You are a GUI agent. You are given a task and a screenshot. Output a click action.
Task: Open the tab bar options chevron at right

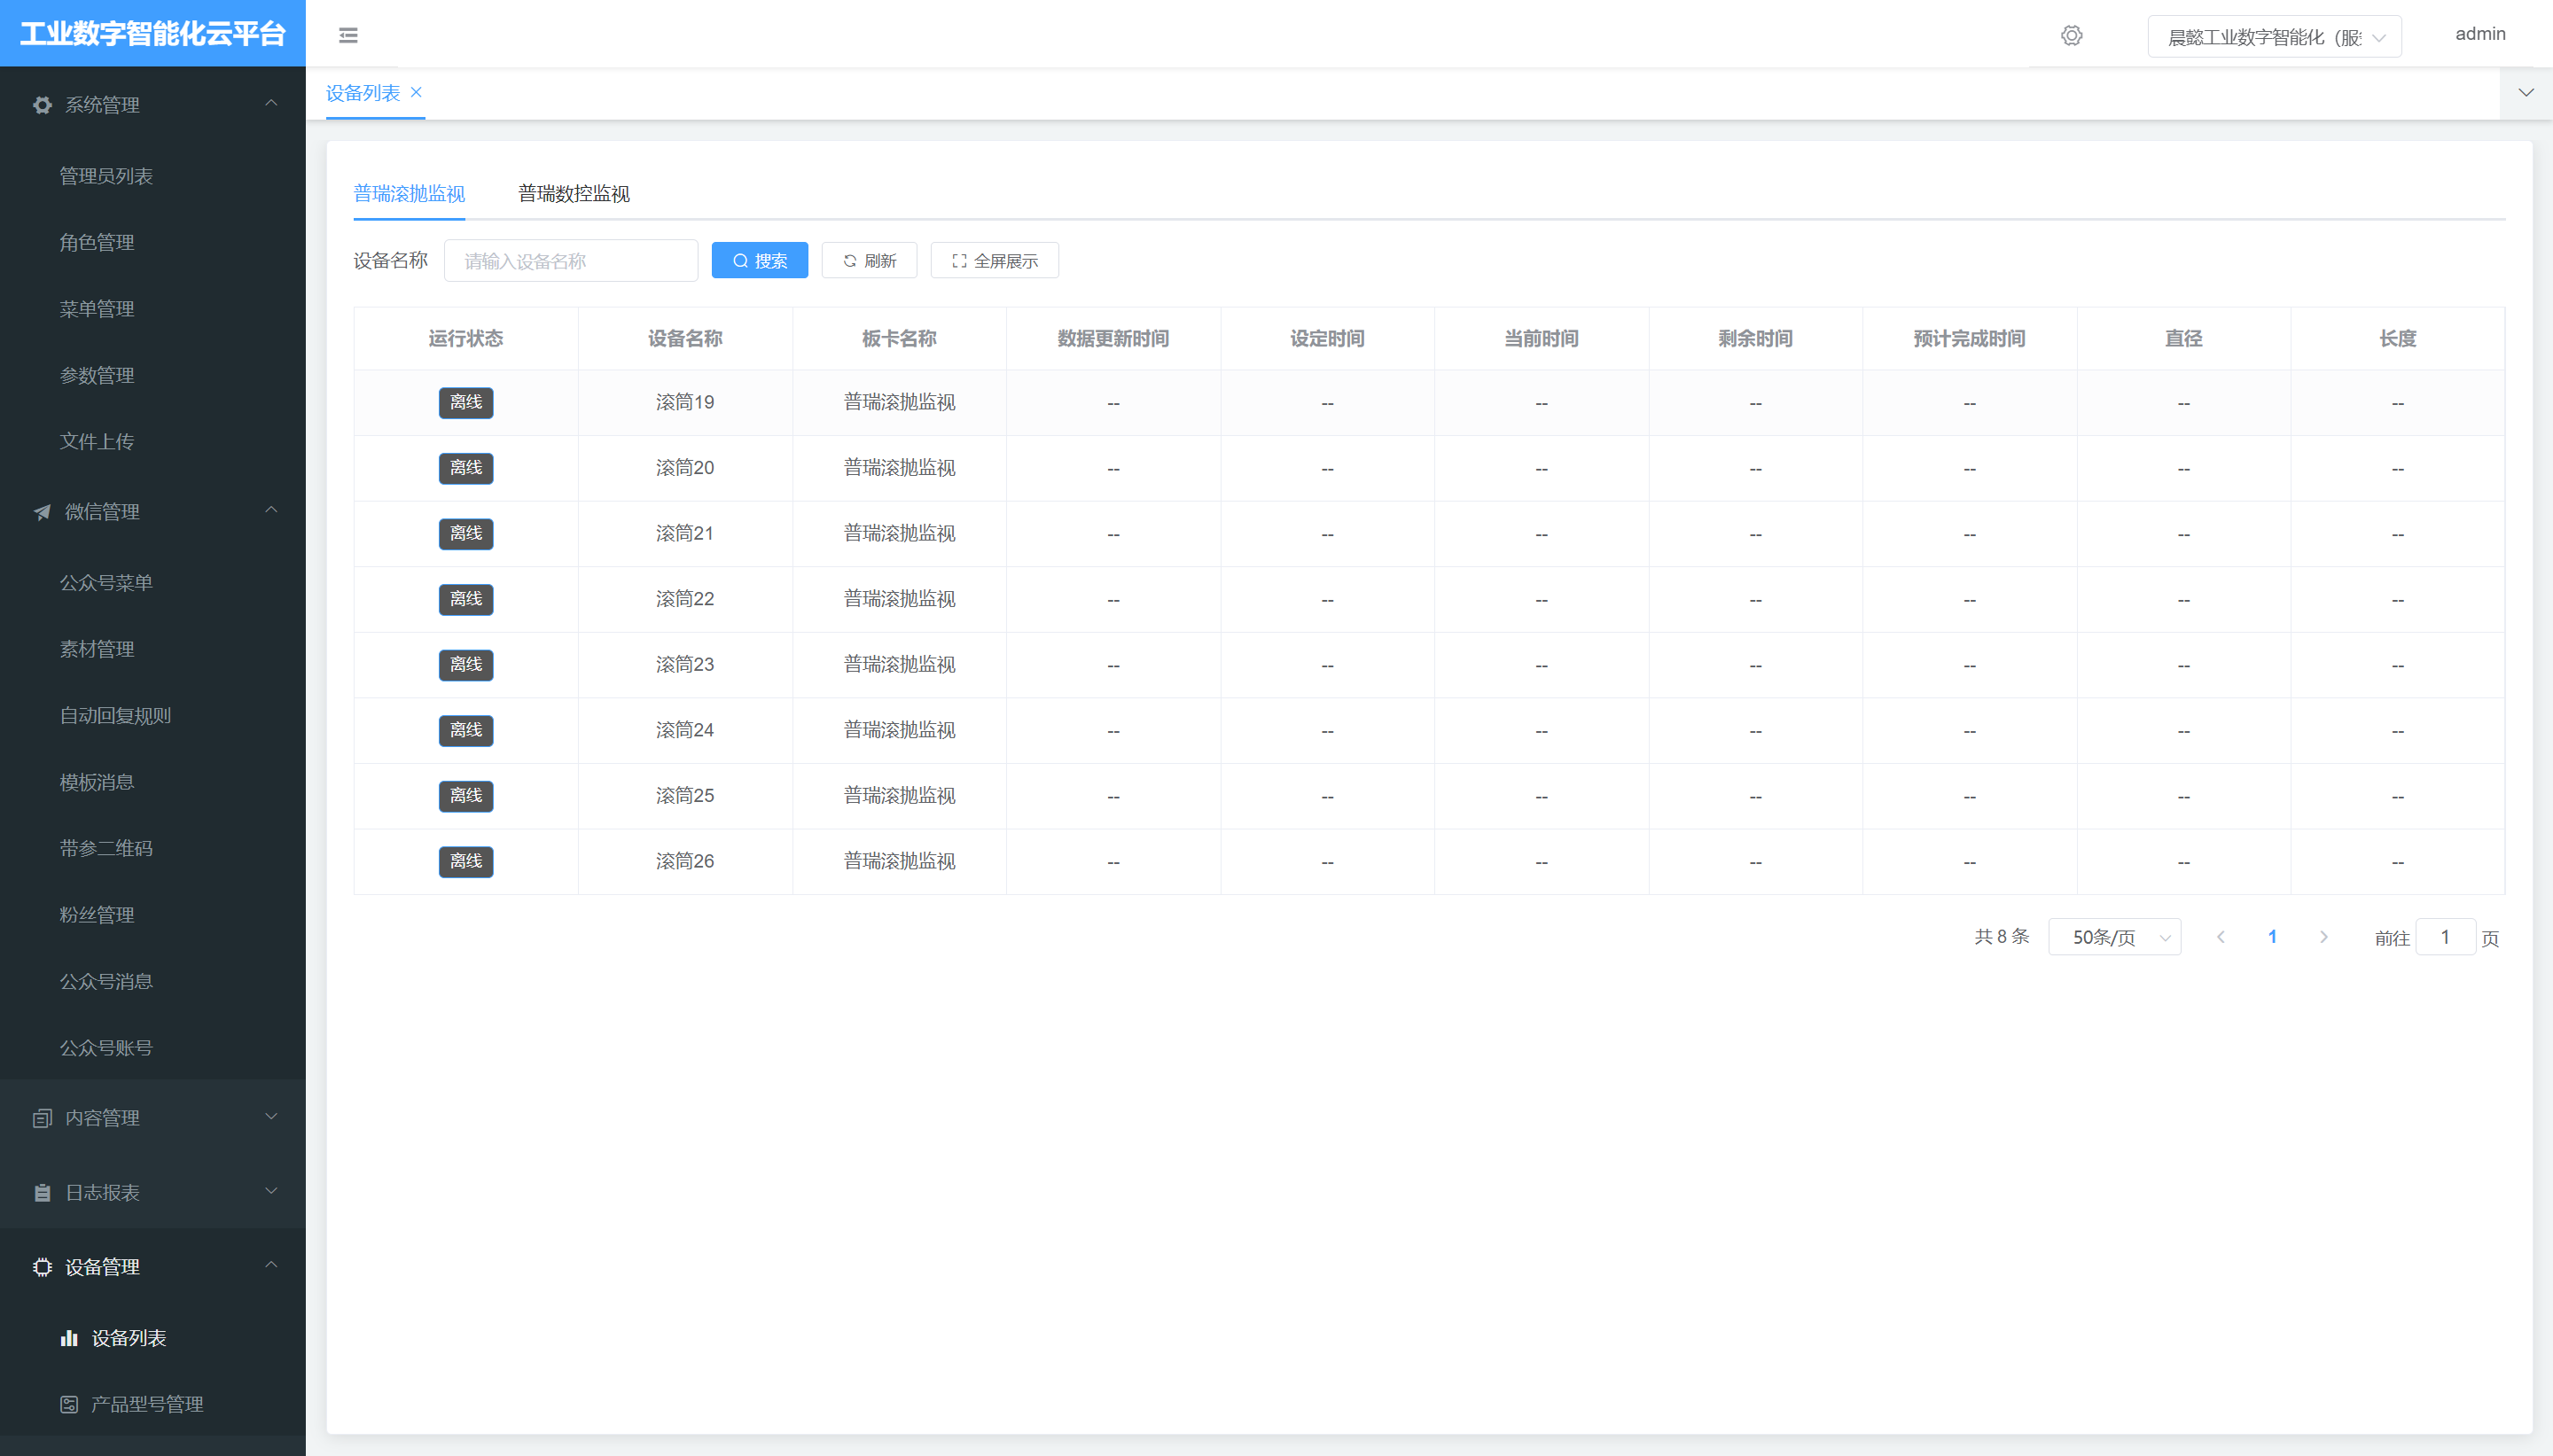2526,93
